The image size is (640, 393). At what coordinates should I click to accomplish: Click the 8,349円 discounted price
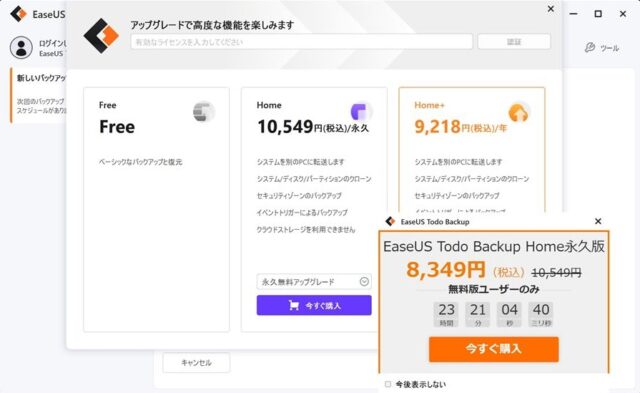tap(446, 269)
